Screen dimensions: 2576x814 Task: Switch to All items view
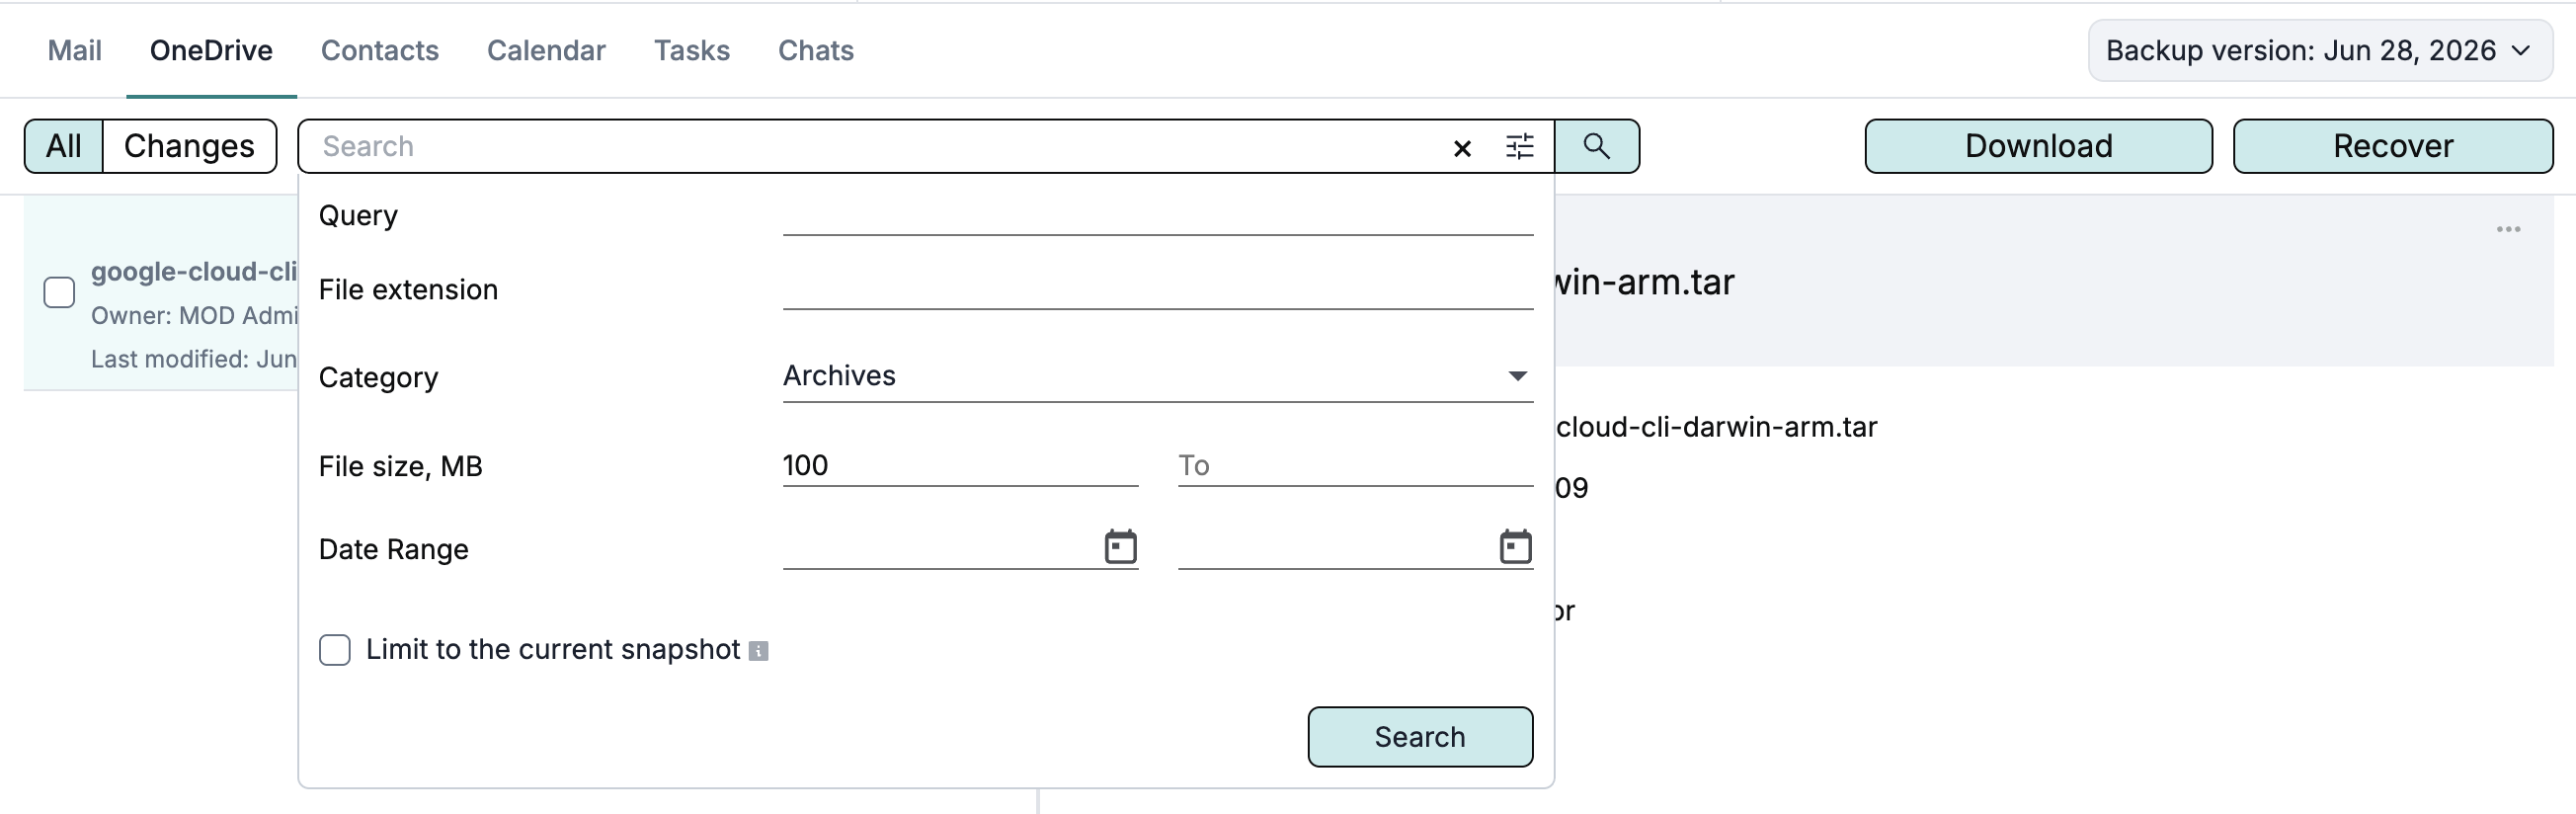(64, 146)
